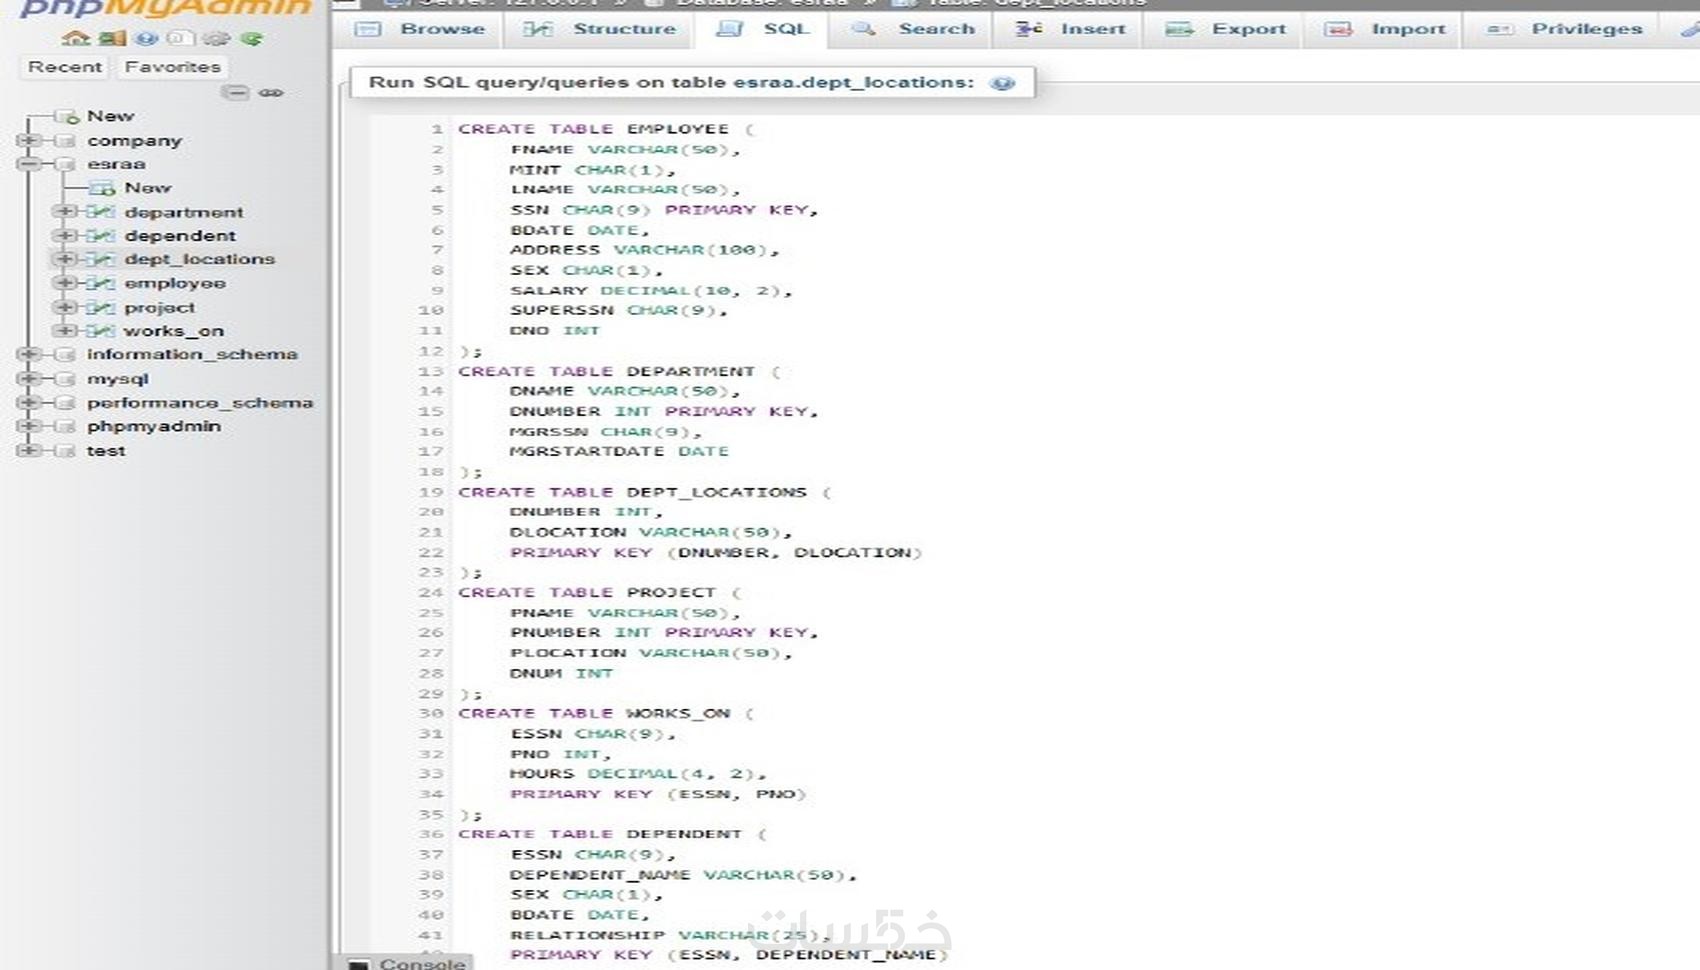This screenshot has height=970, width=1700.
Task: Open the Favorites list
Action: [172, 67]
